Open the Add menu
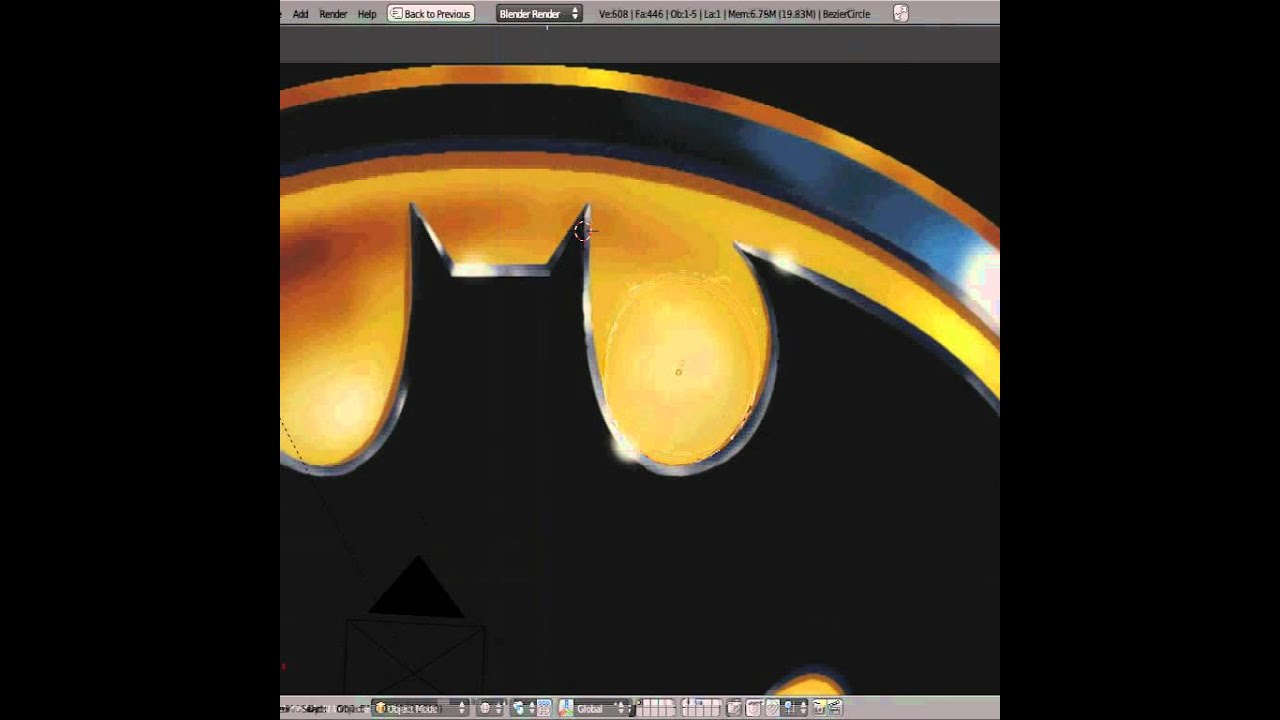The width and height of the screenshot is (1280, 720). [300, 14]
